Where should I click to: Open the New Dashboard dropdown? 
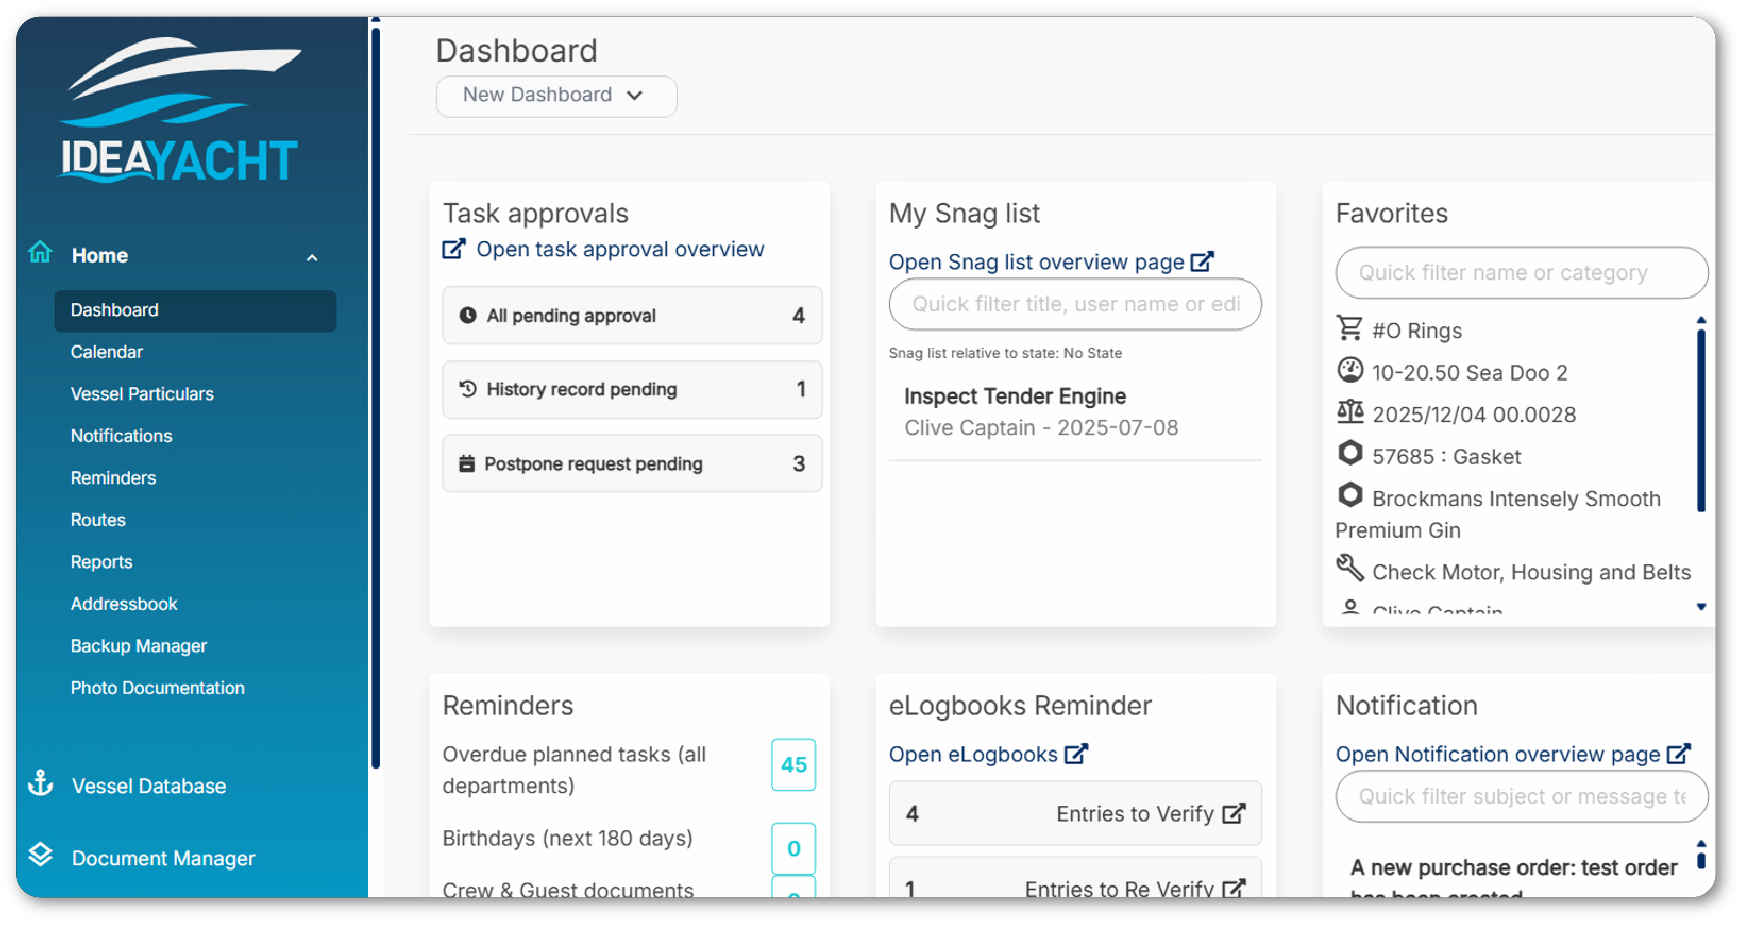pos(556,95)
